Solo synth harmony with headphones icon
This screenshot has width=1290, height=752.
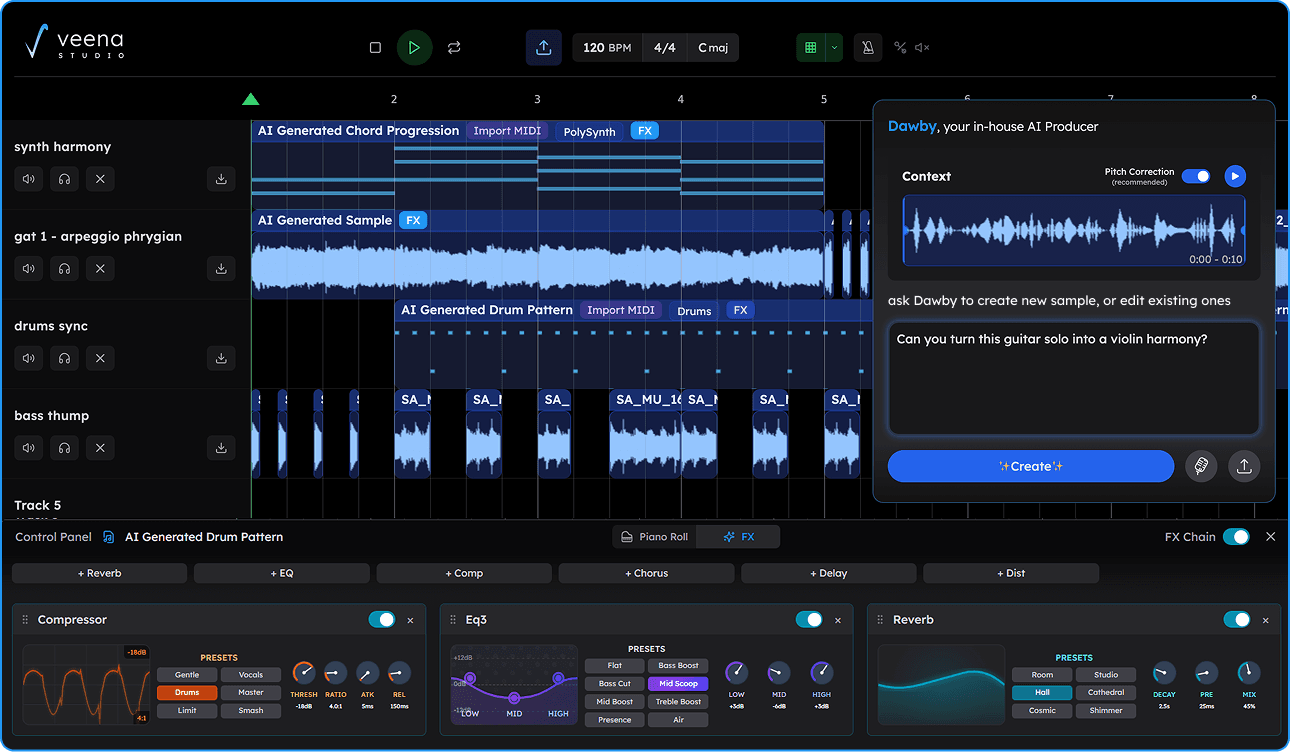64,179
